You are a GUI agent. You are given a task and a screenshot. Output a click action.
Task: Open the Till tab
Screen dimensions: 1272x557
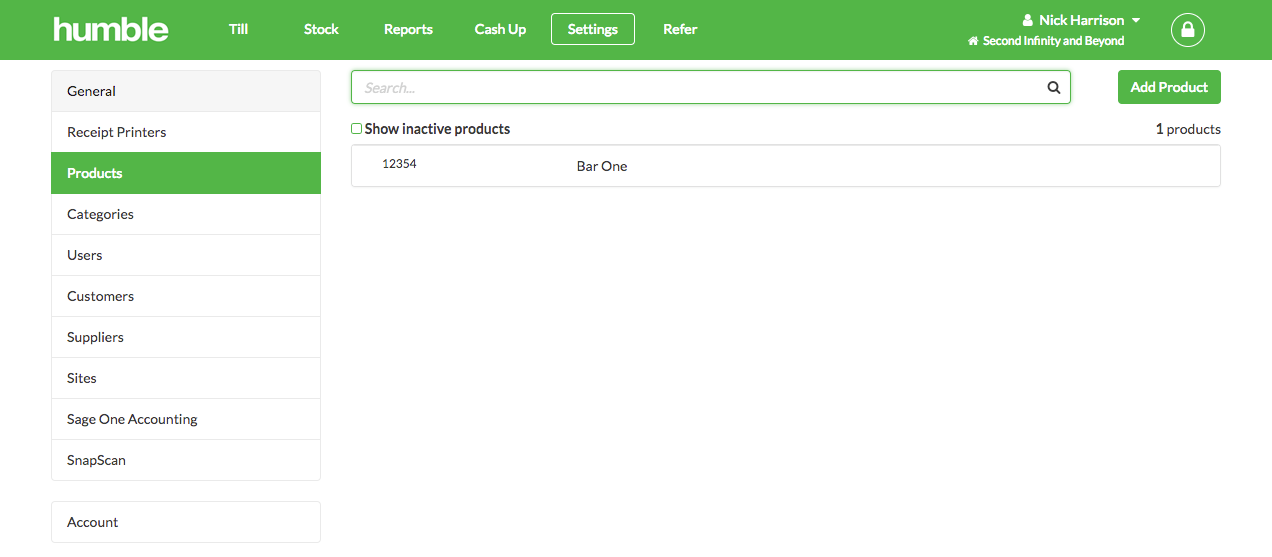[238, 29]
